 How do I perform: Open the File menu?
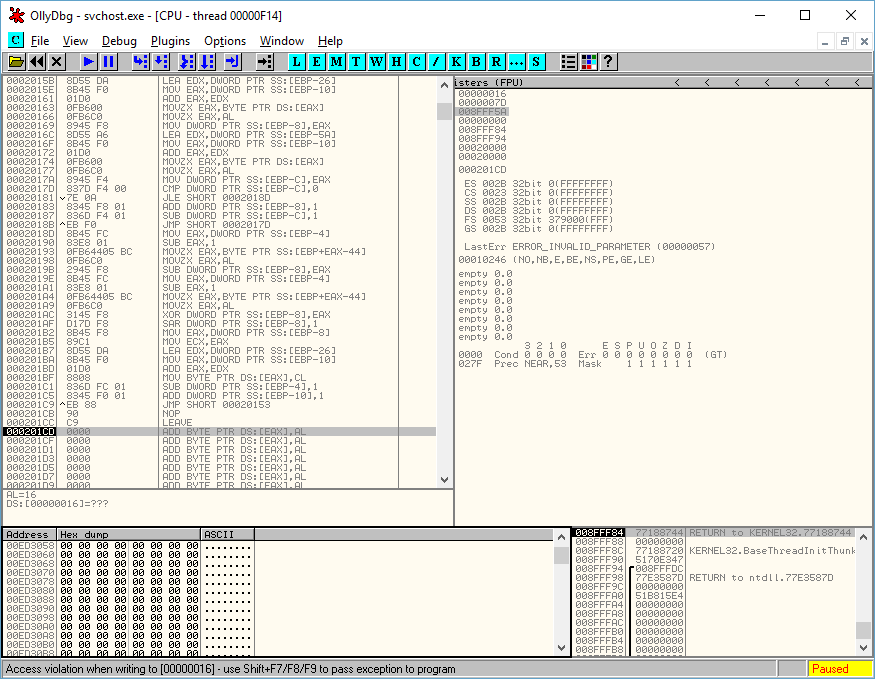(40, 41)
